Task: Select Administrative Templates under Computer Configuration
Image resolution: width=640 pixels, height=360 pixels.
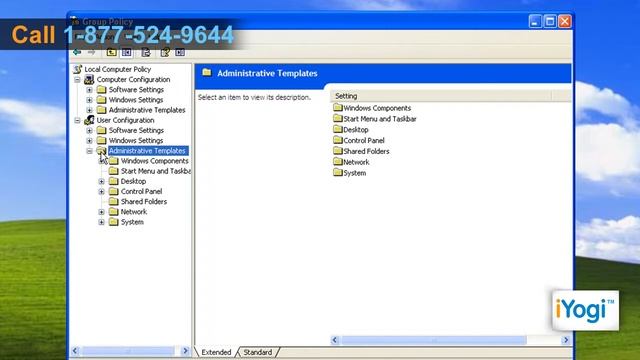Action: pyautogui.click(x=147, y=110)
